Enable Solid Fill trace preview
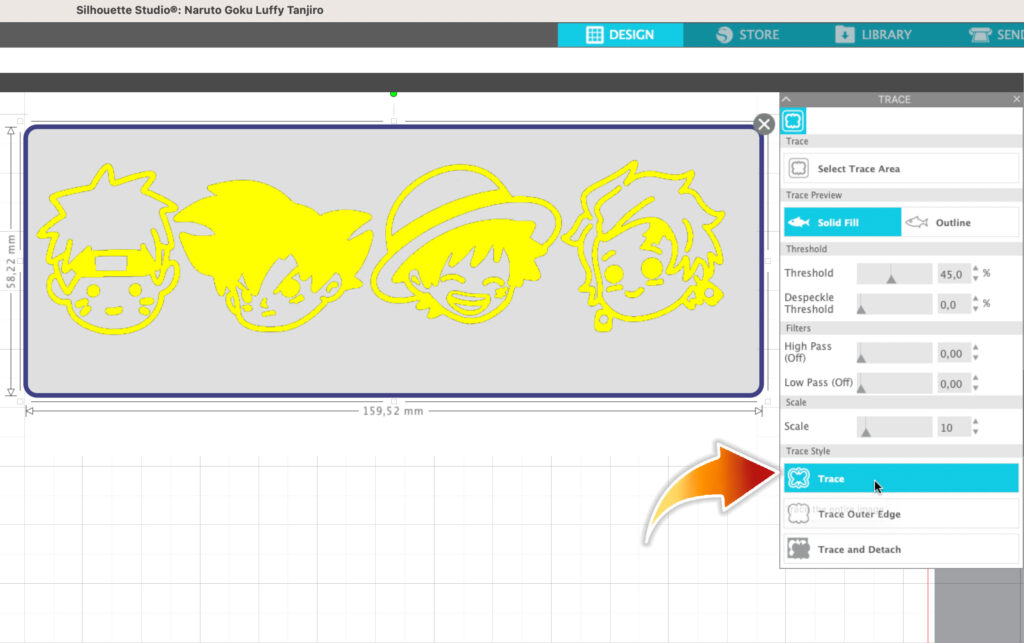1024x643 pixels. pos(843,222)
